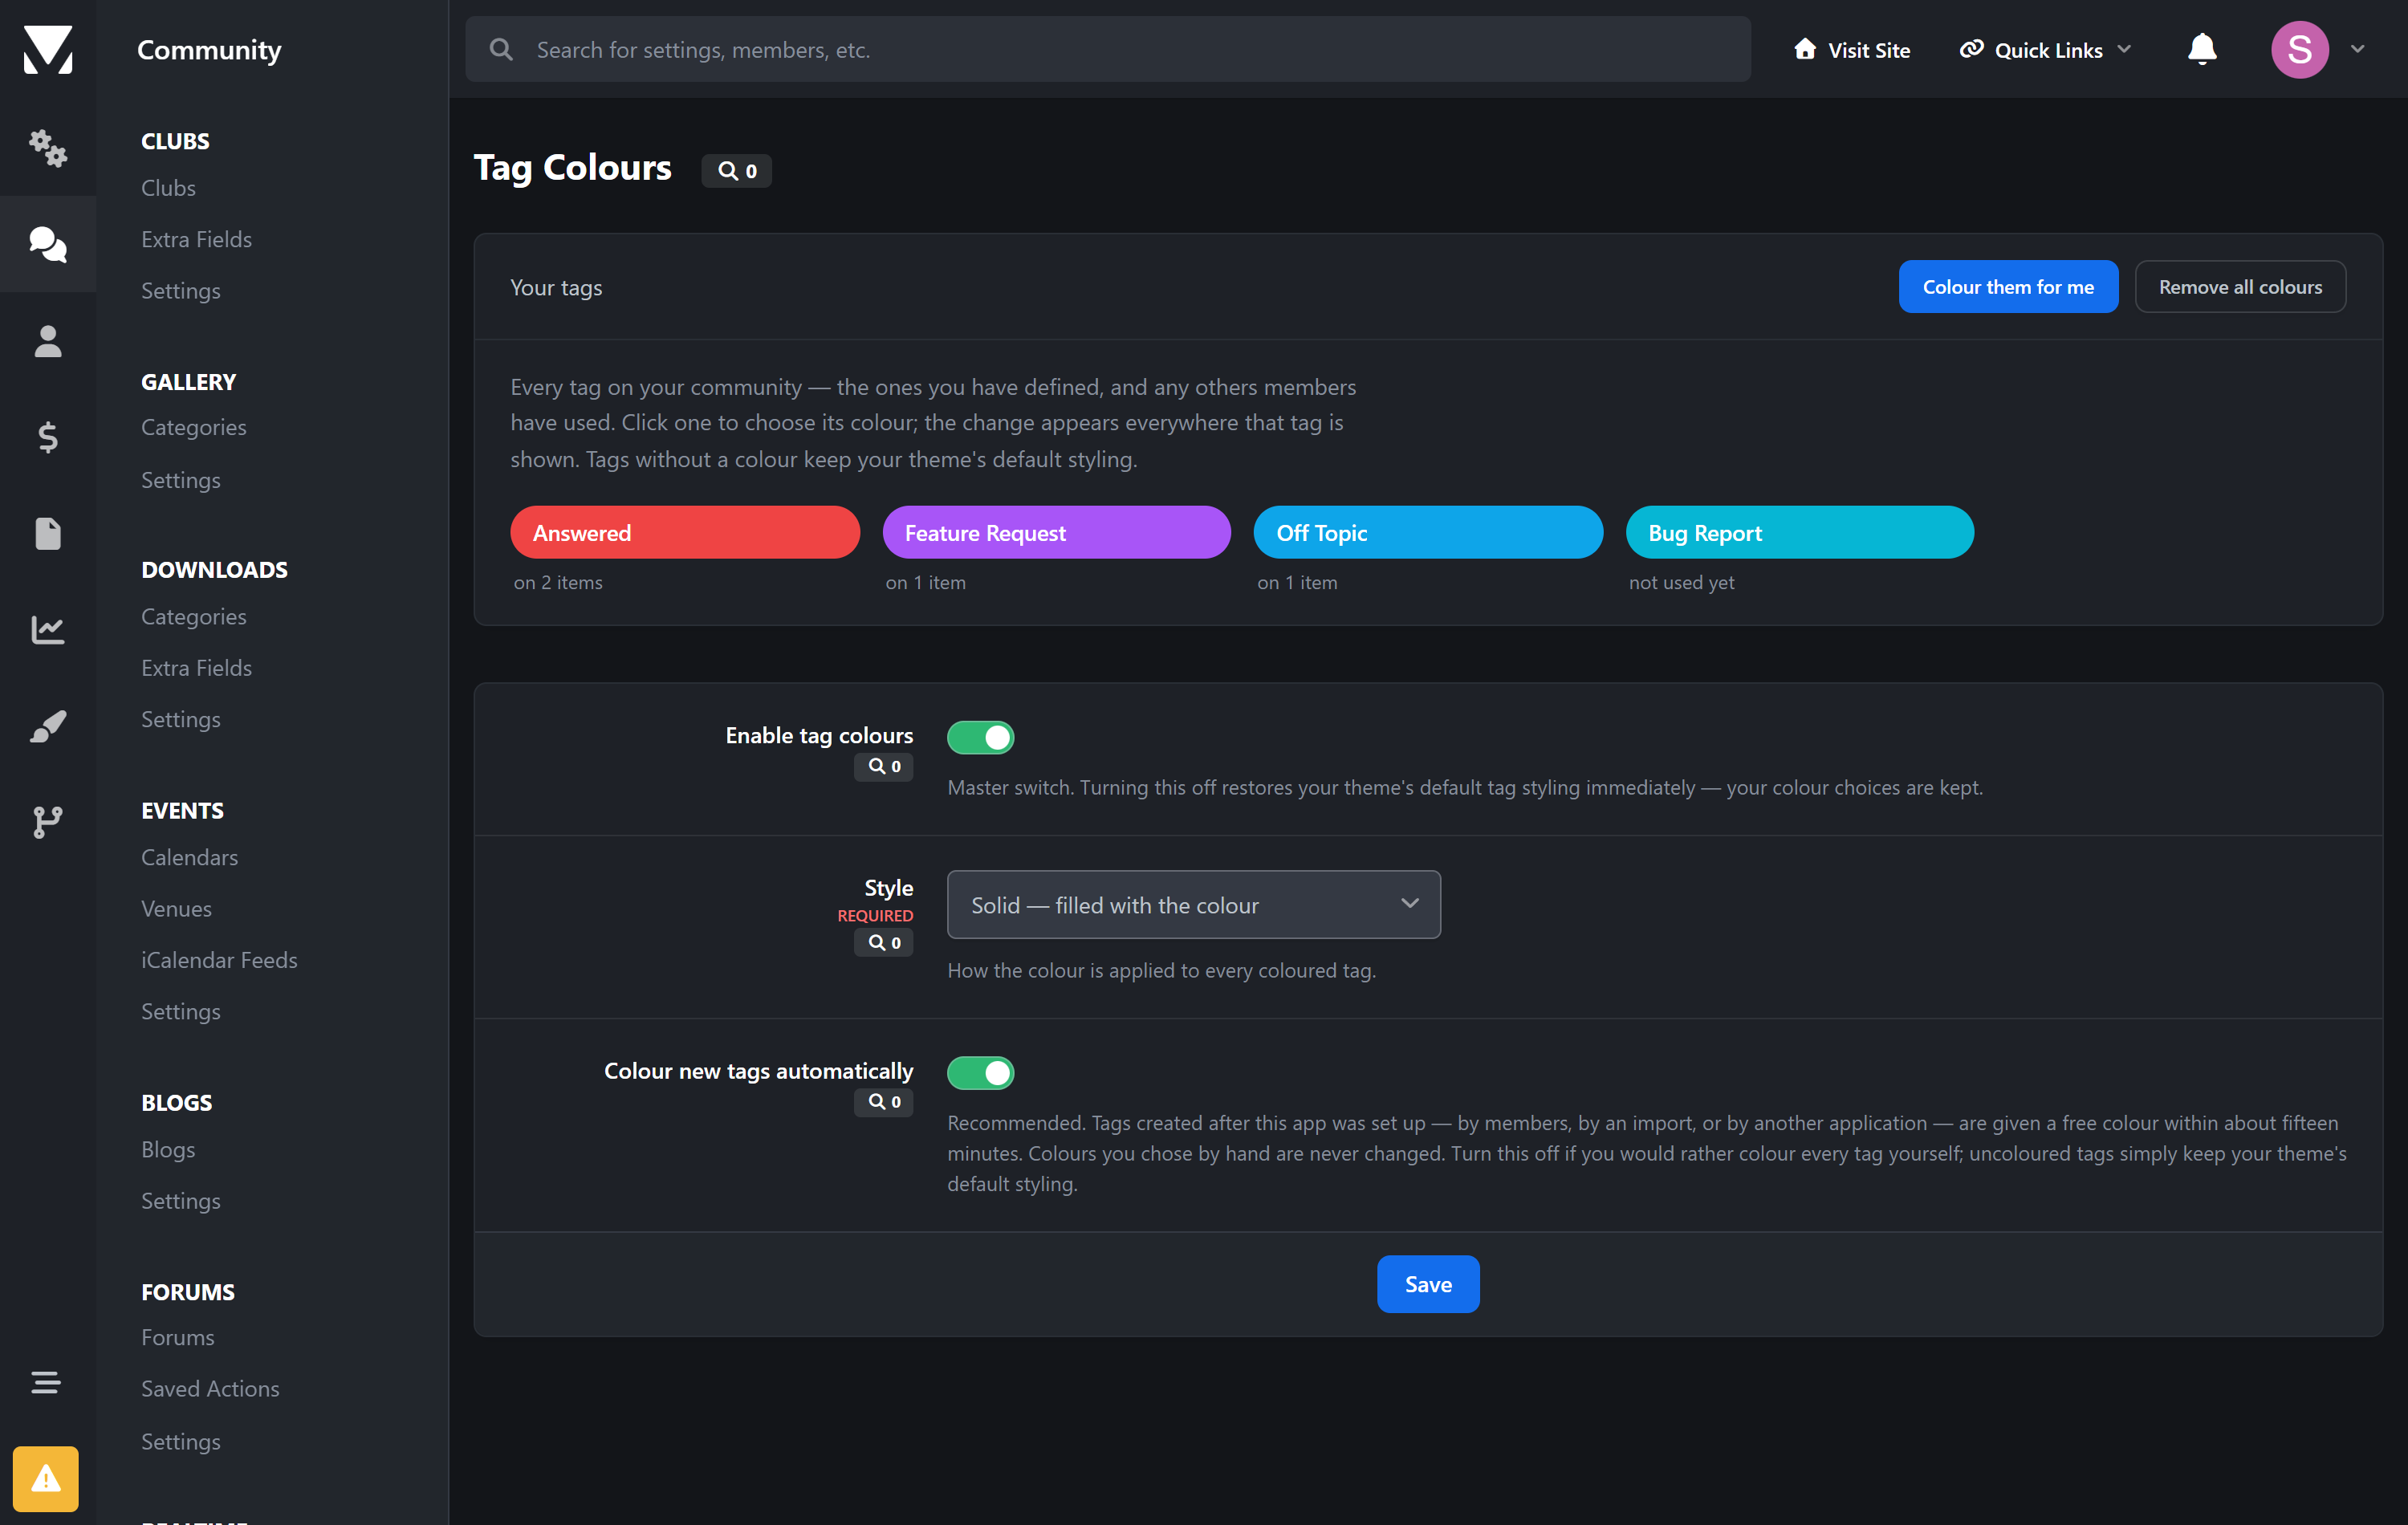Click the hamburger menu icon in sidebar
2408x1525 pixels.
tap(46, 1382)
